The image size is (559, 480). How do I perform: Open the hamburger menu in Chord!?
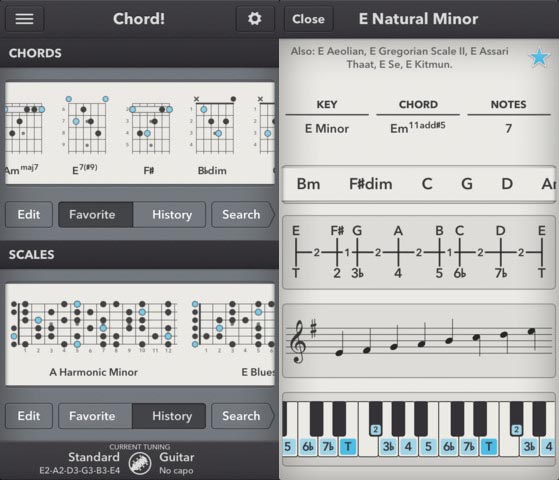[24, 19]
